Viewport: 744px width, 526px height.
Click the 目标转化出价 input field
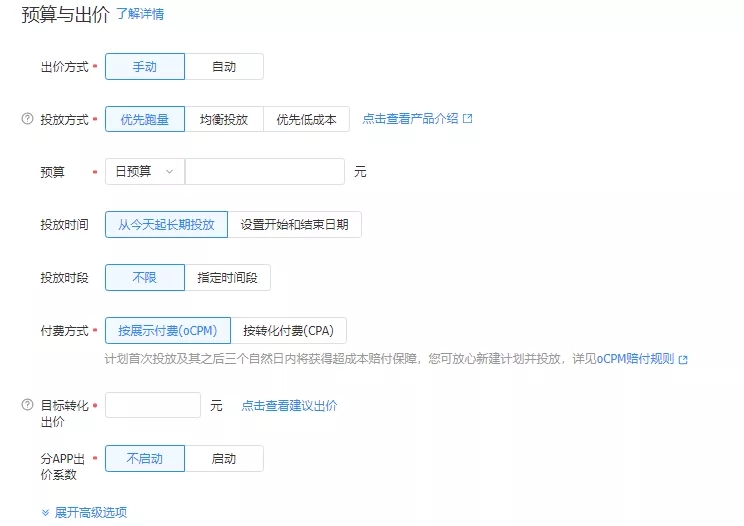click(153, 405)
